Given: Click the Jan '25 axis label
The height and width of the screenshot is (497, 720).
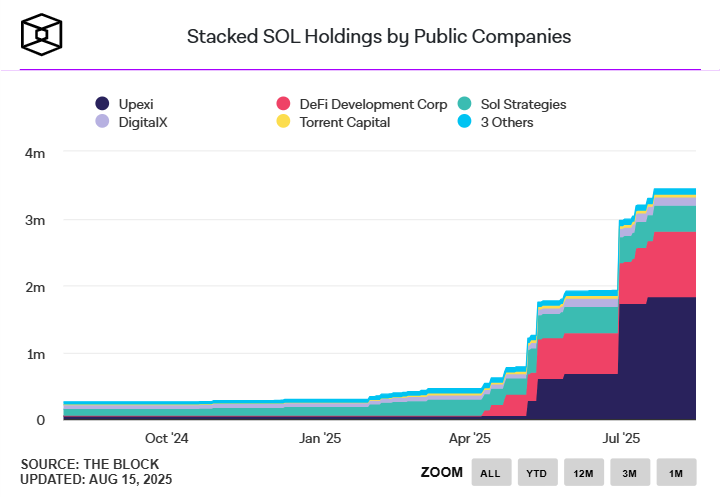Looking at the screenshot, I should [320, 438].
